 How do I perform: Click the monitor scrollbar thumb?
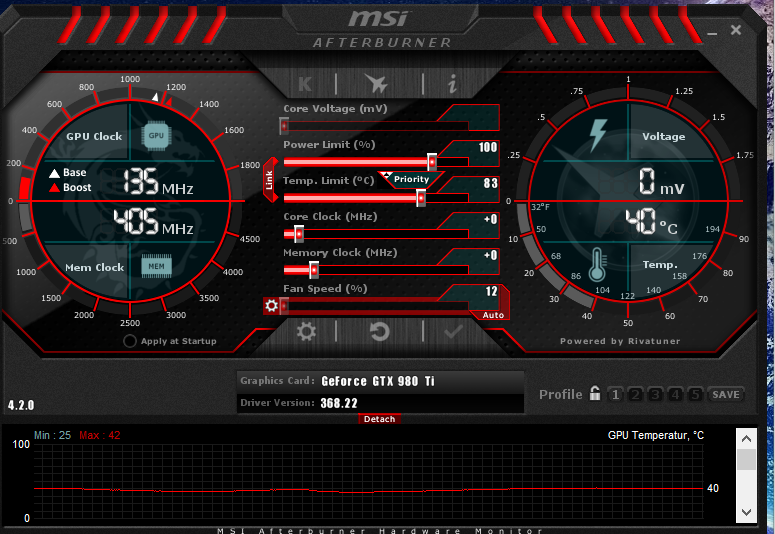click(x=746, y=459)
